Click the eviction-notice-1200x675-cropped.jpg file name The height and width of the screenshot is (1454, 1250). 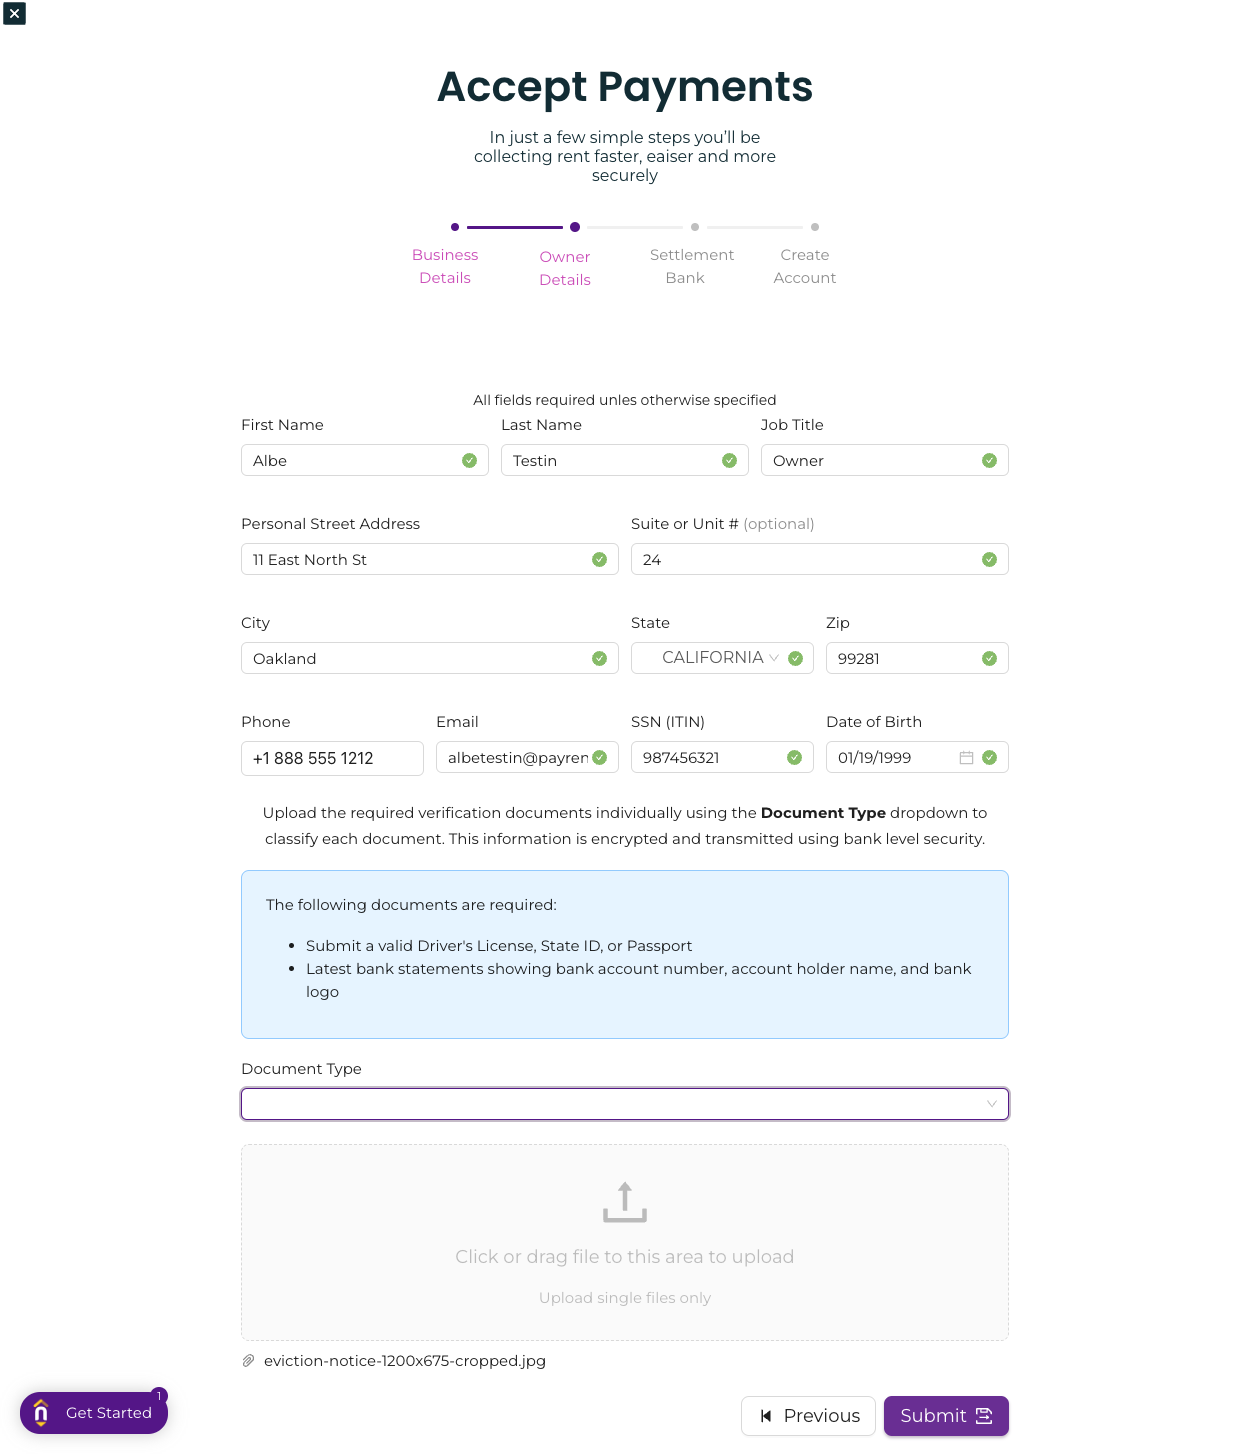coord(405,1361)
